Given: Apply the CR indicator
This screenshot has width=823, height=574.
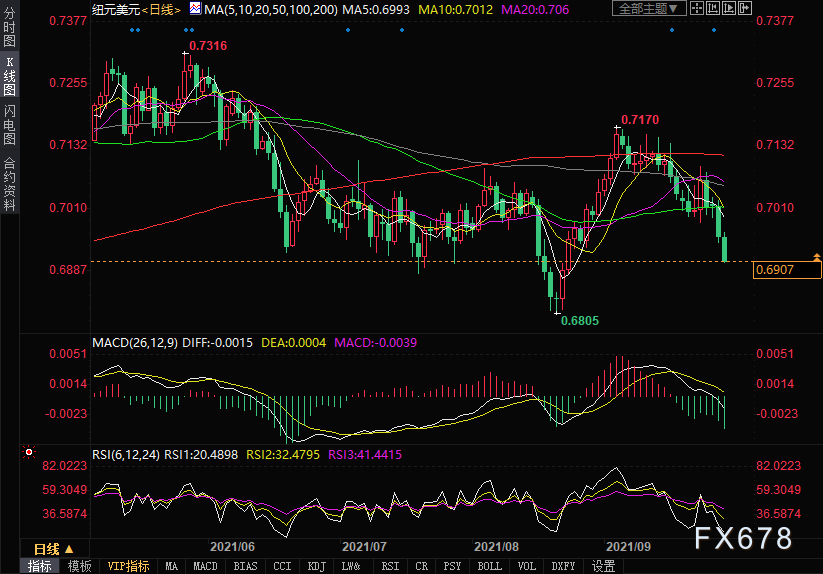Looking at the screenshot, I should (421, 566).
